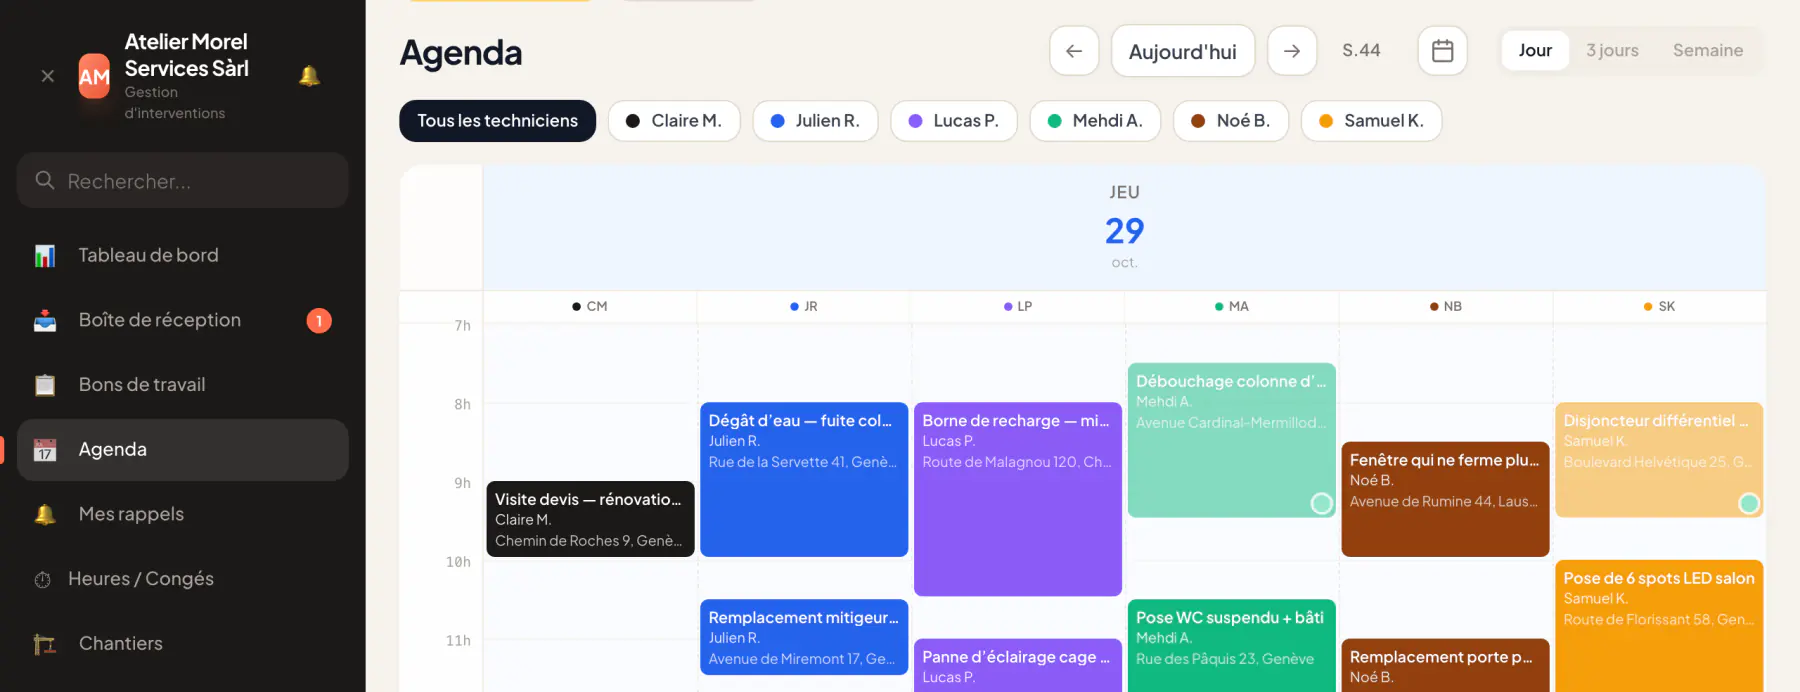Open the Remplacement mitigeur event
1800x692 pixels.
[804, 637]
